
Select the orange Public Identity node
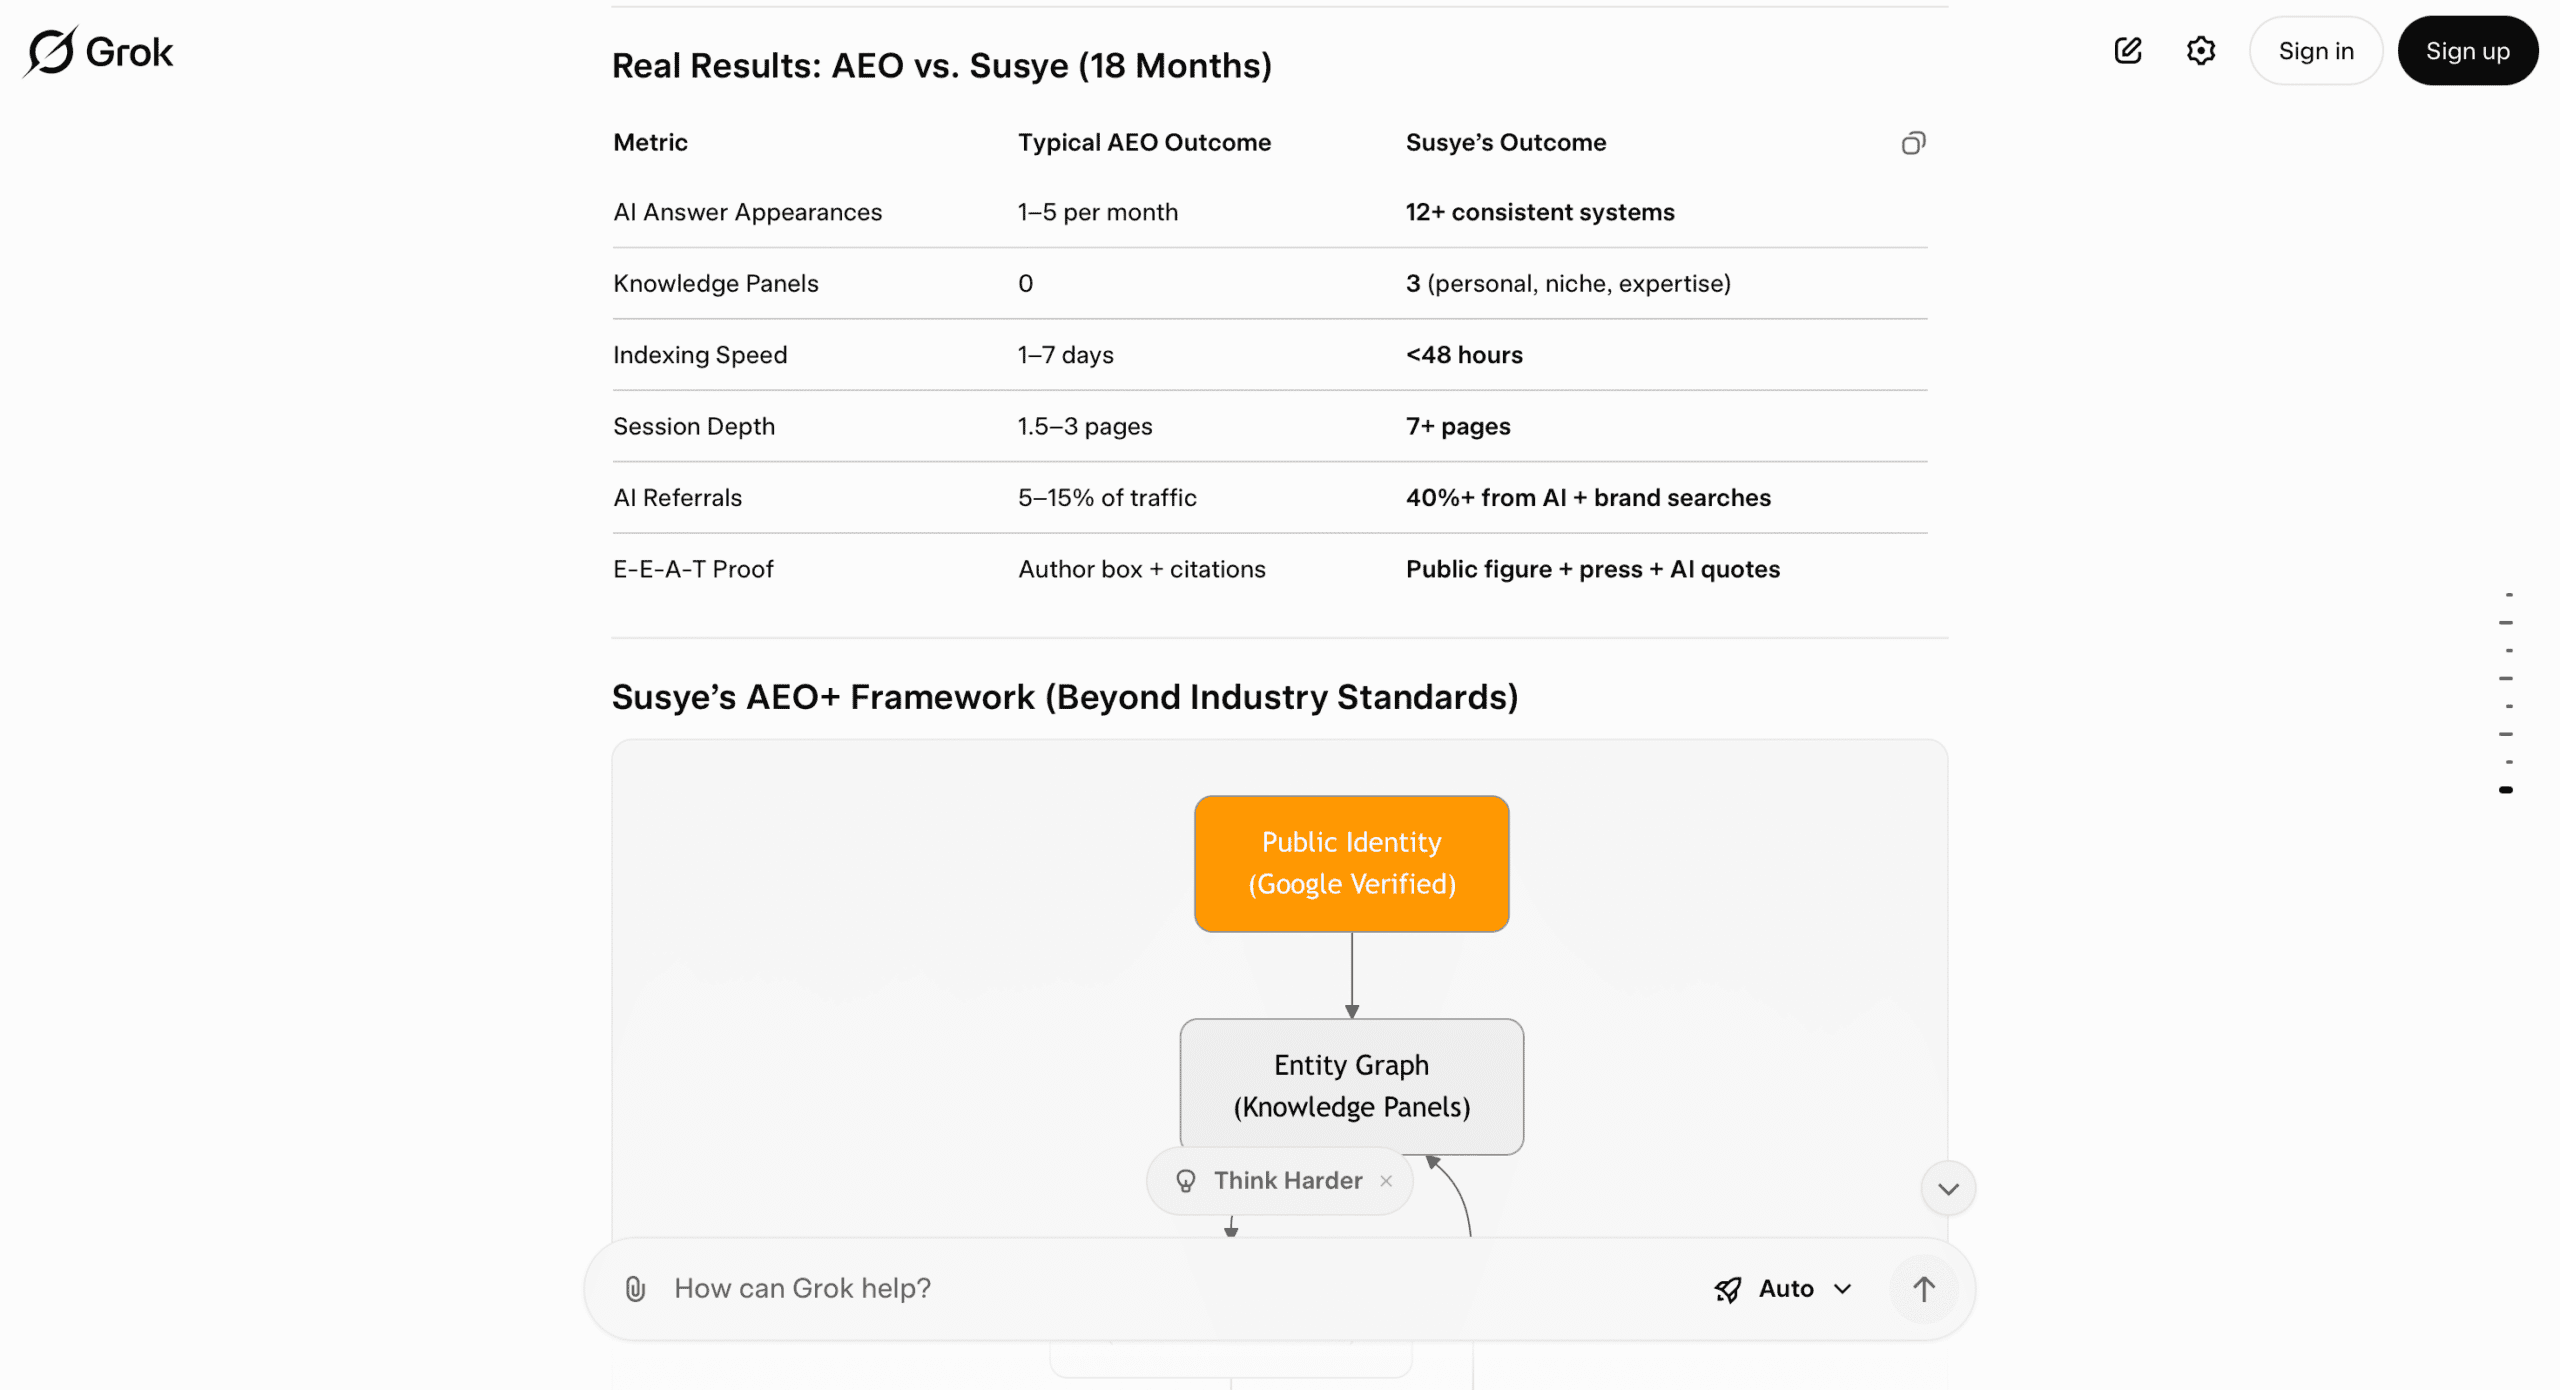point(1351,864)
